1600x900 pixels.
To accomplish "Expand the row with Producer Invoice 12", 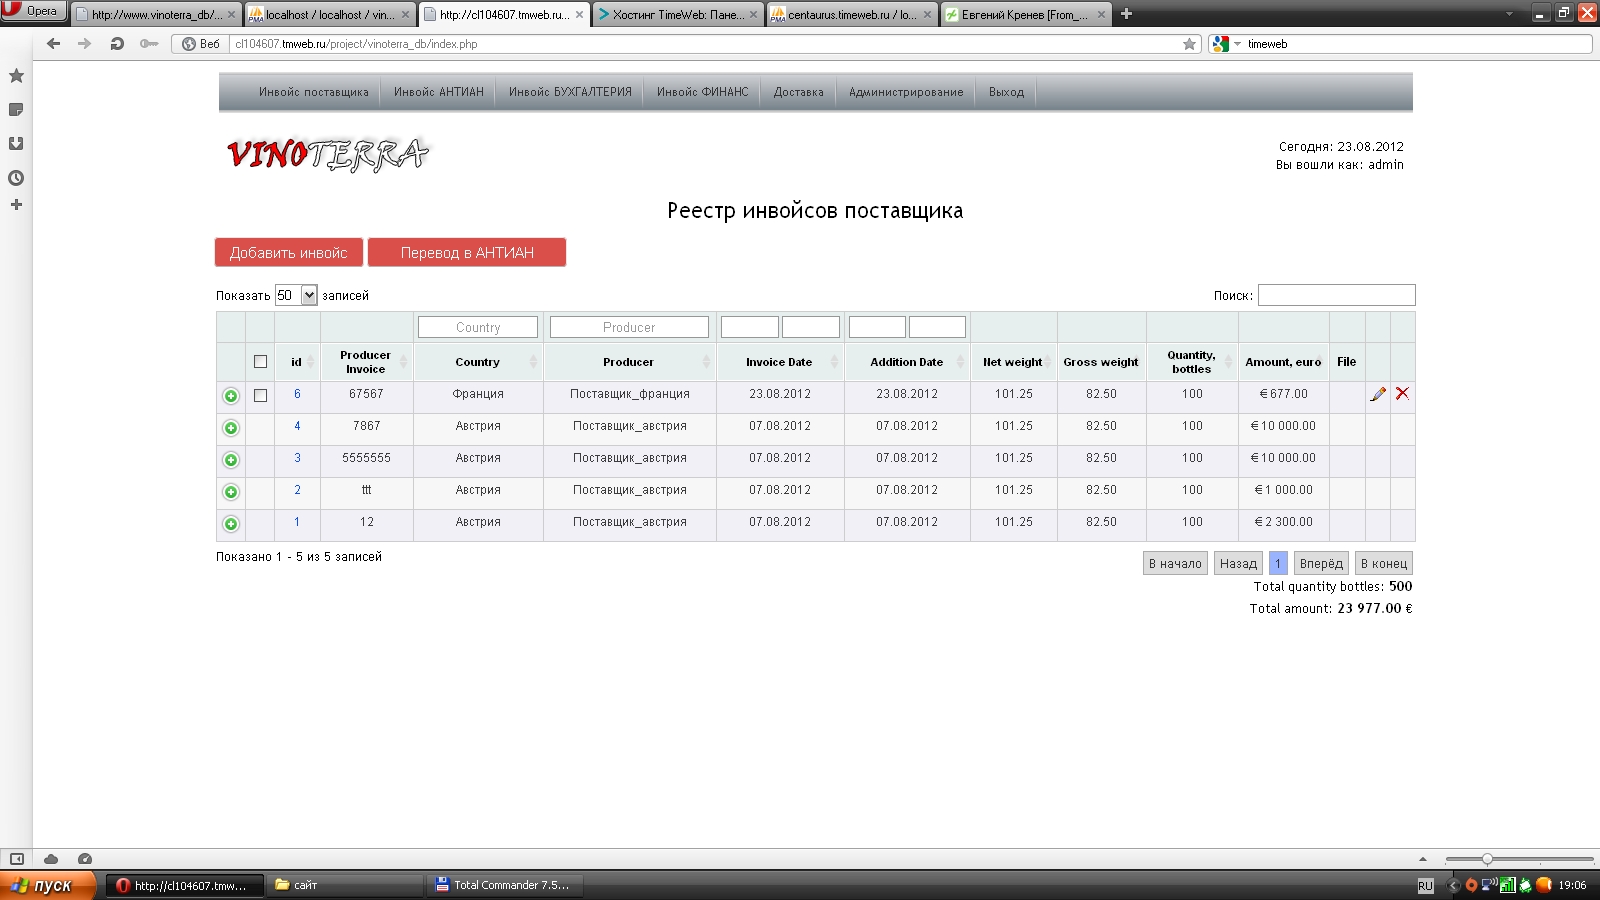I will (231, 524).
